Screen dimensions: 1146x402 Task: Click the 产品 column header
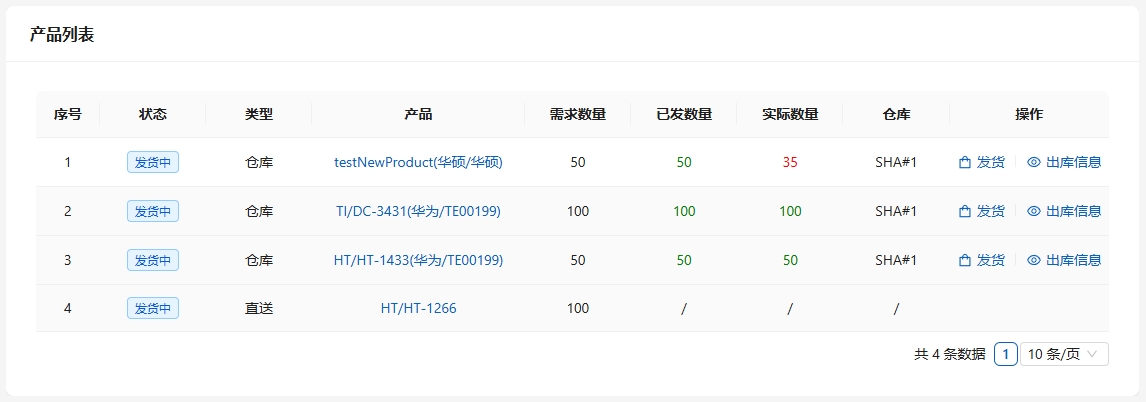click(418, 114)
